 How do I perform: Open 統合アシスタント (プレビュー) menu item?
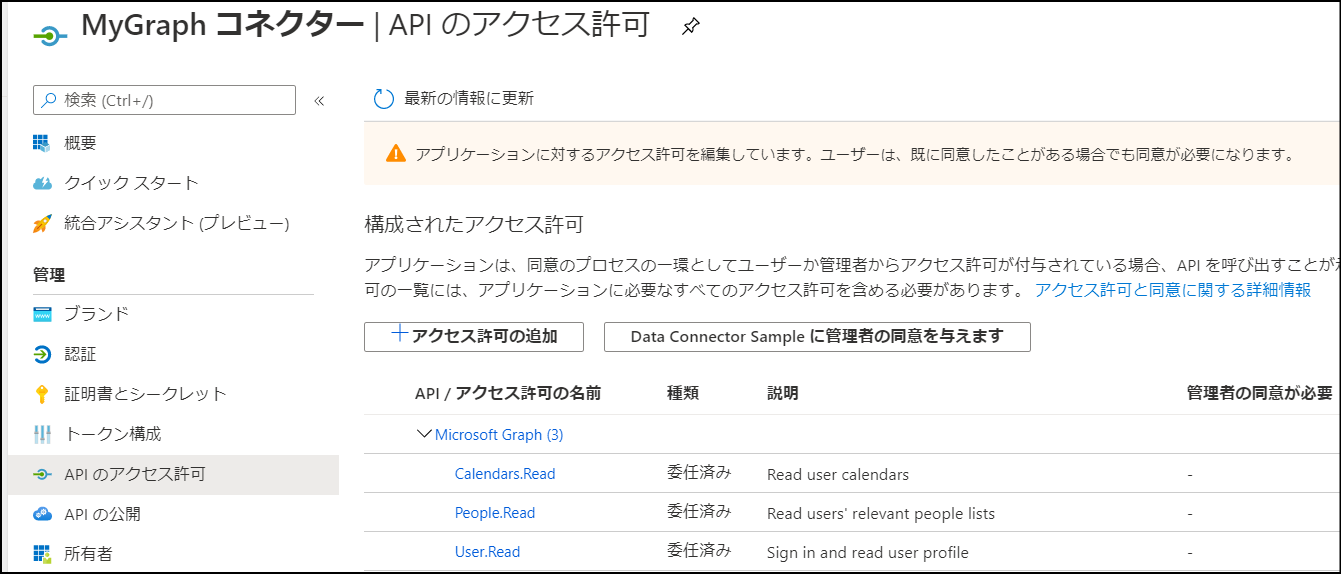(176, 223)
